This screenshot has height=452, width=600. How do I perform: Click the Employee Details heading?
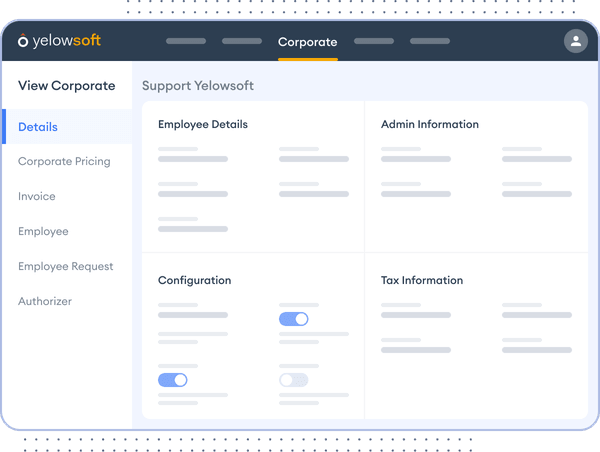203,125
